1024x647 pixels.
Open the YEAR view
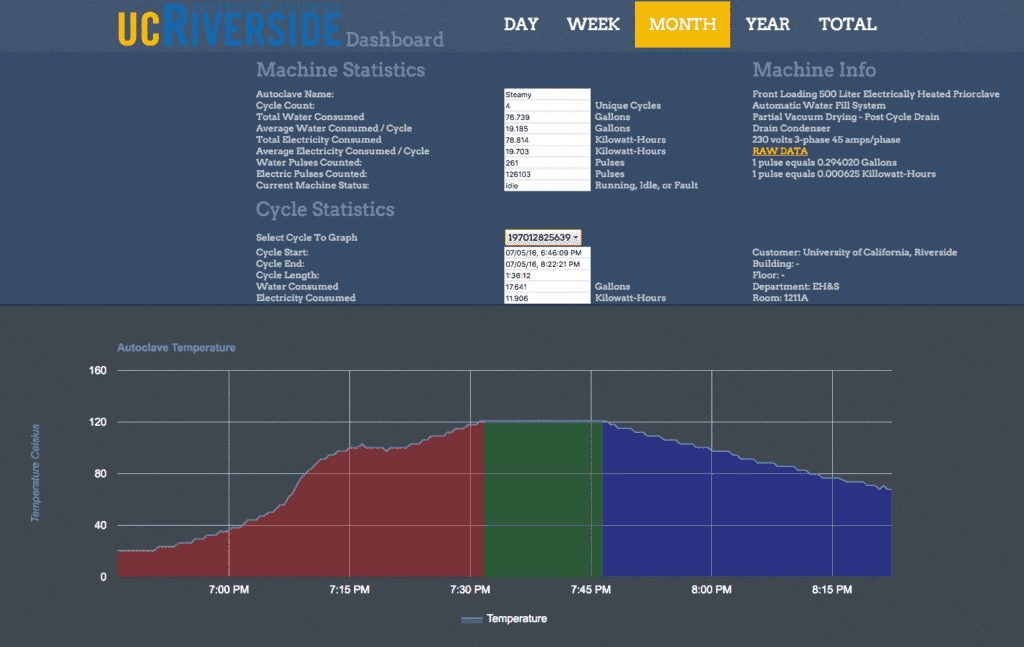coord(767,24)
